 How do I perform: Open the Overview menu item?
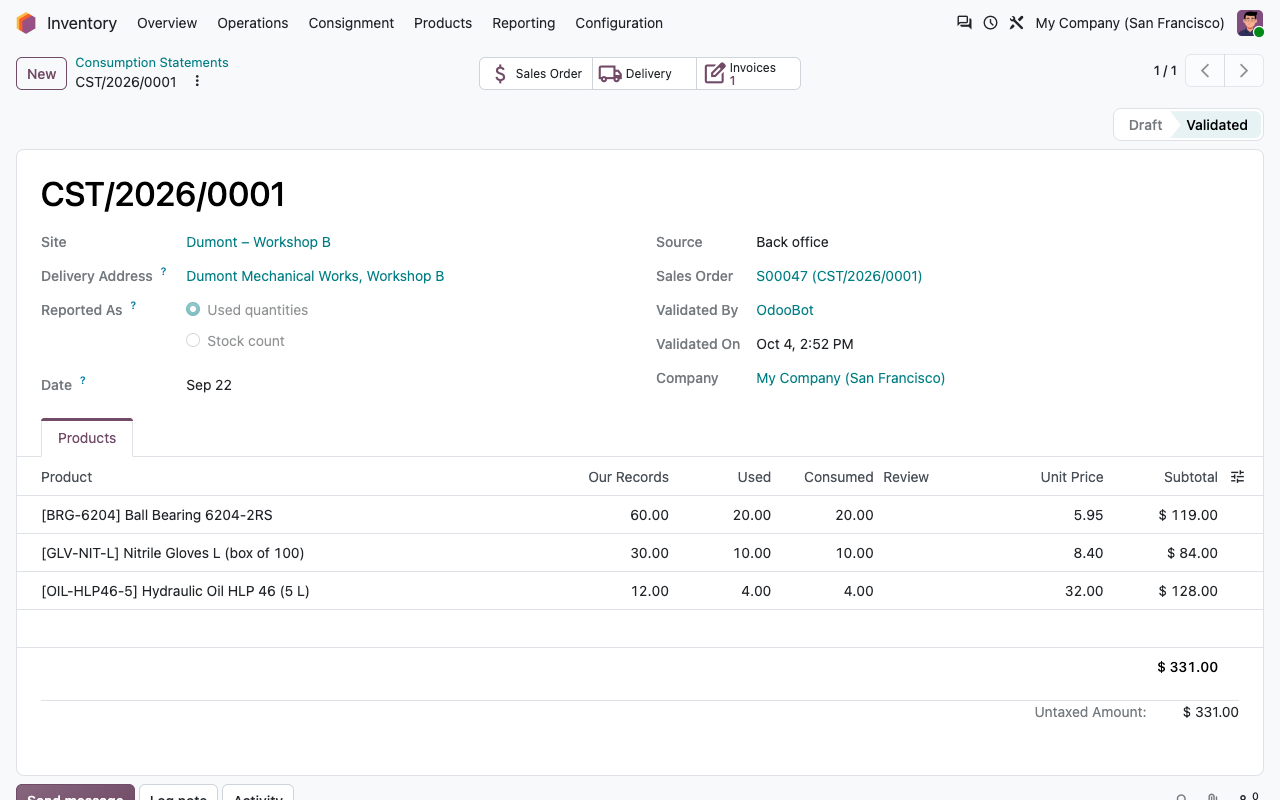[x=167, y=23]
